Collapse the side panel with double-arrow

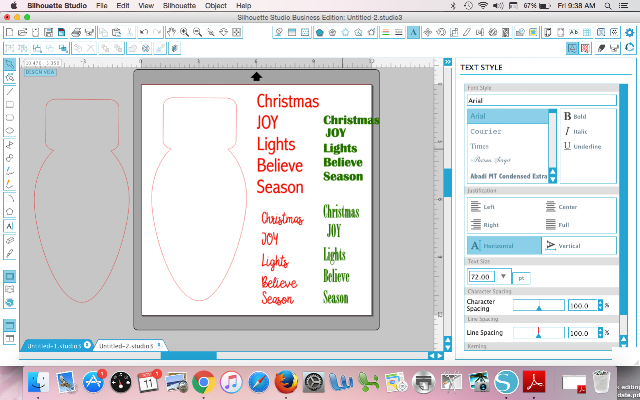point(448,62)
